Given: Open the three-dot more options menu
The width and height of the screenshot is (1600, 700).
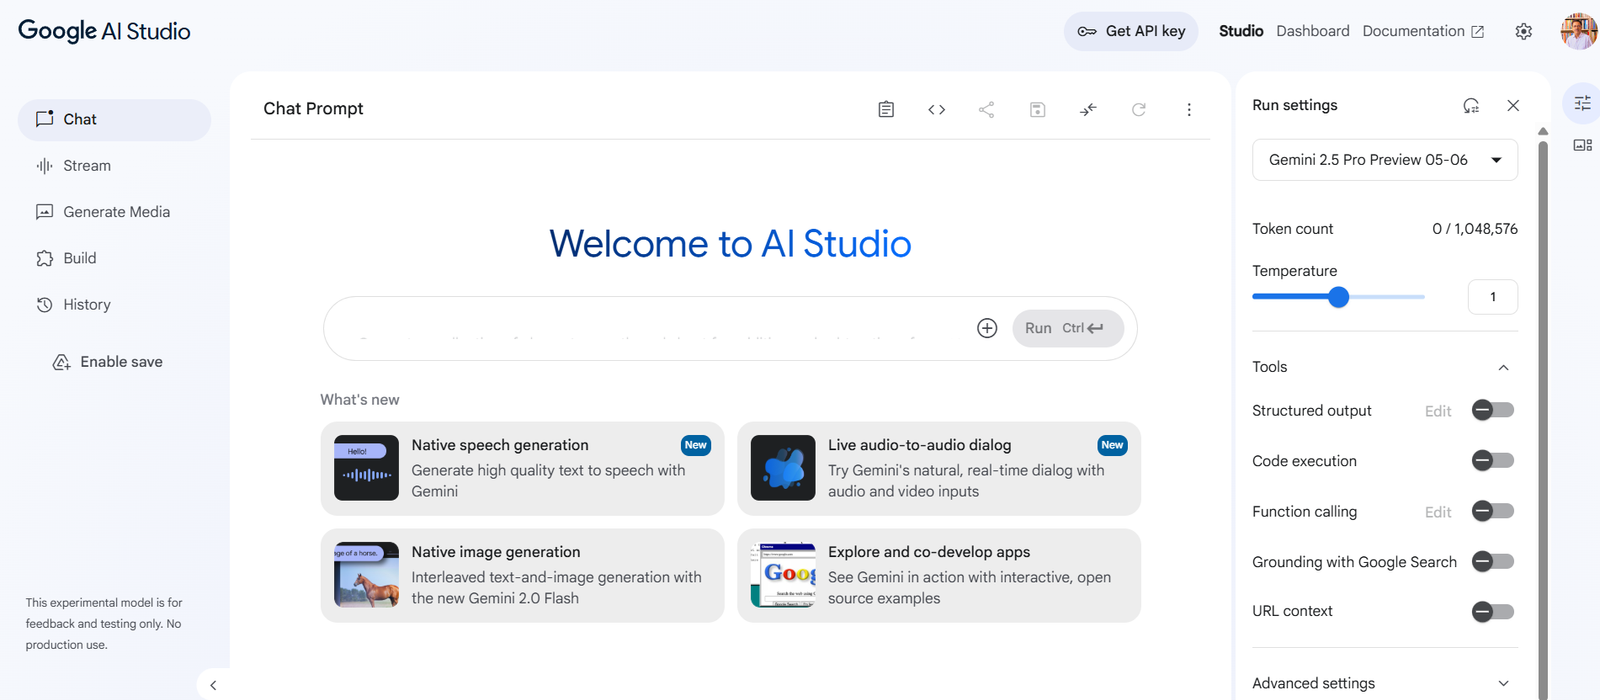Looking at the screenshot, I should (x=1189, y=109).
